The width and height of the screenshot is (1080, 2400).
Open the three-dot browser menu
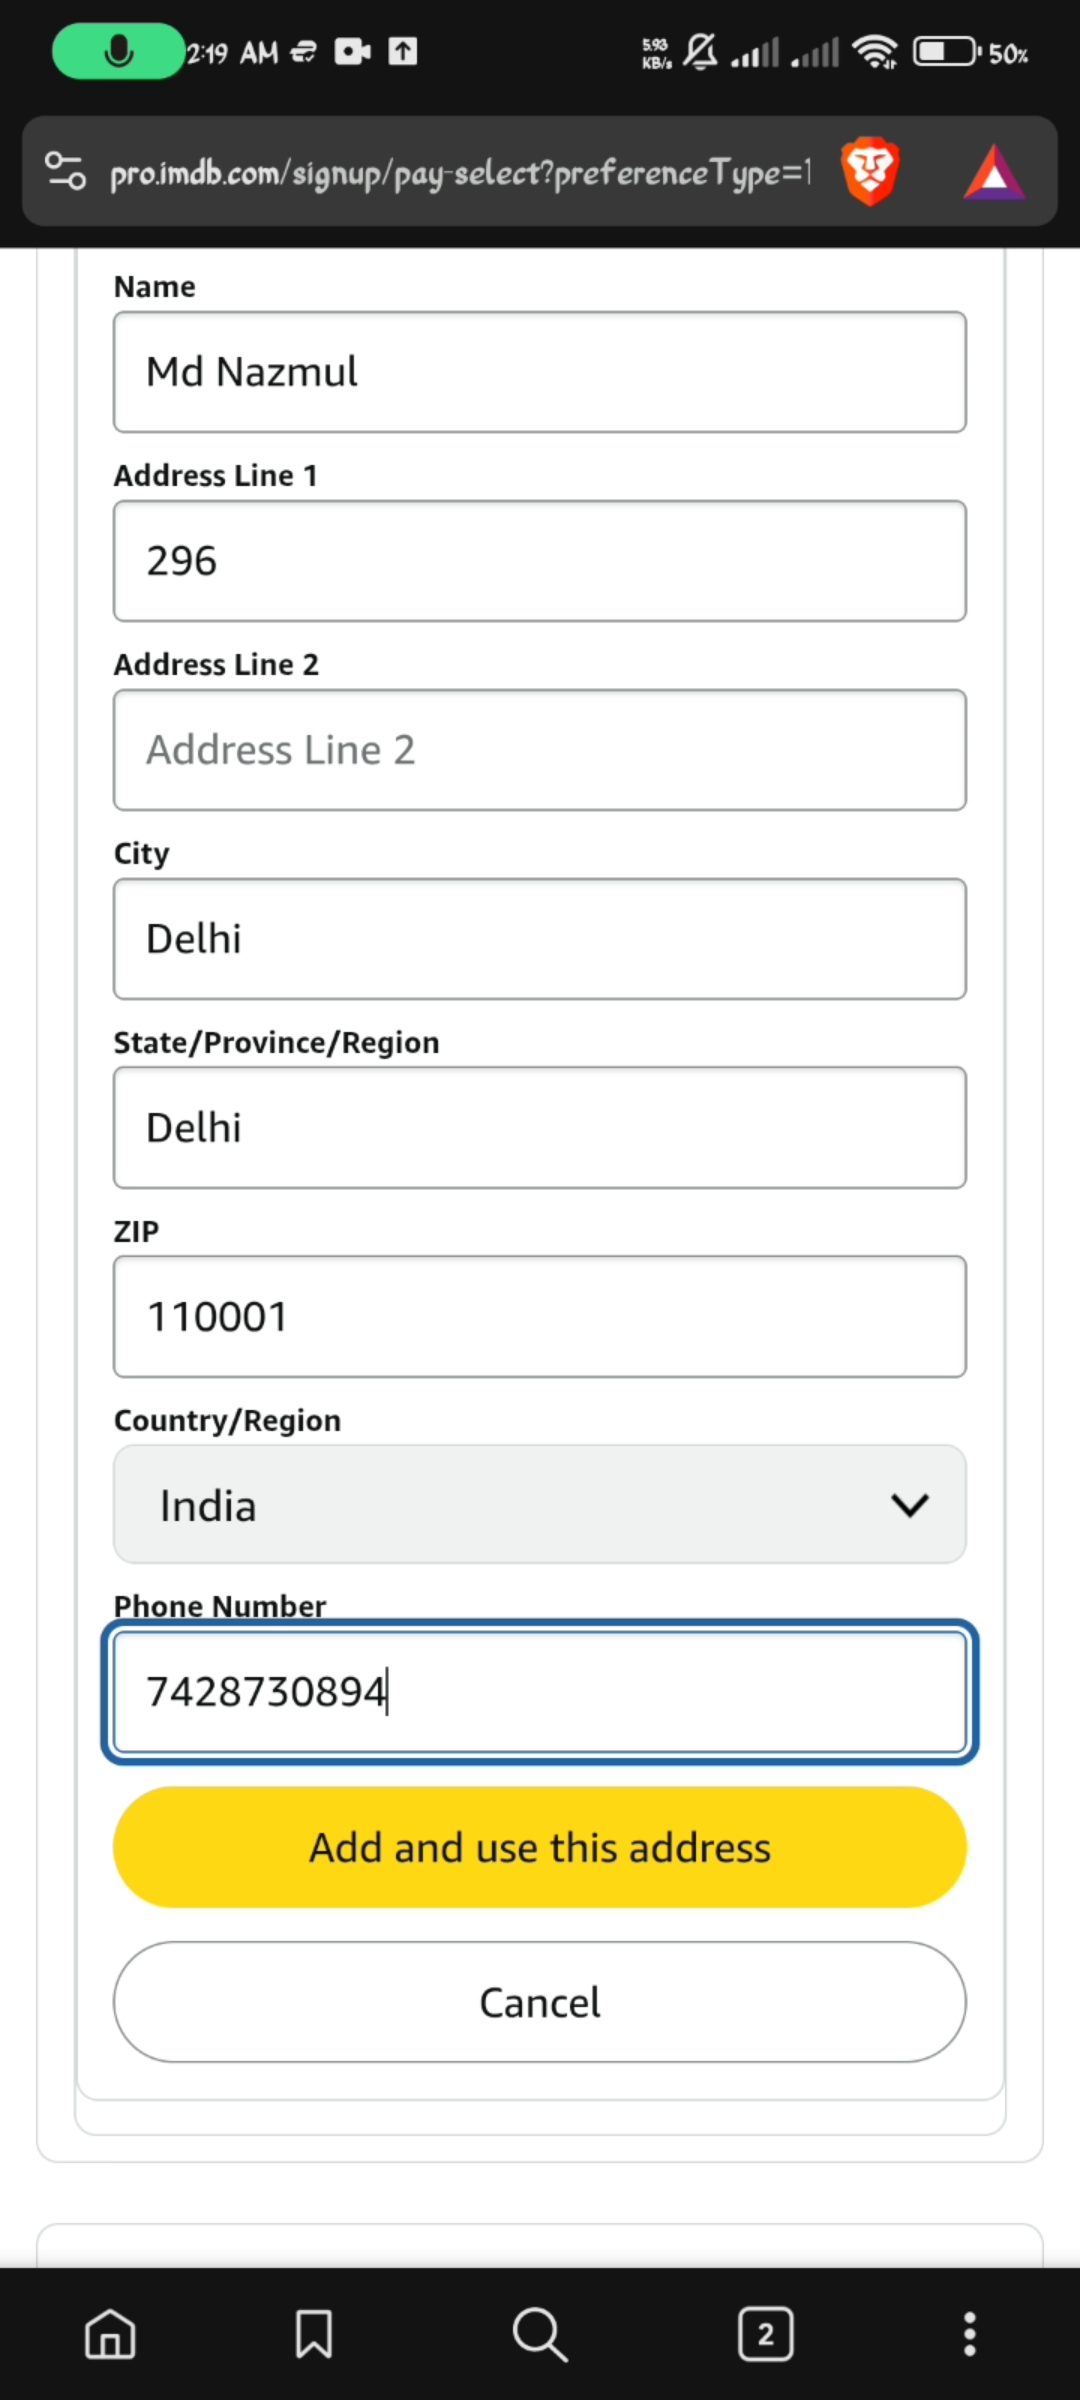pos(969,2334)
